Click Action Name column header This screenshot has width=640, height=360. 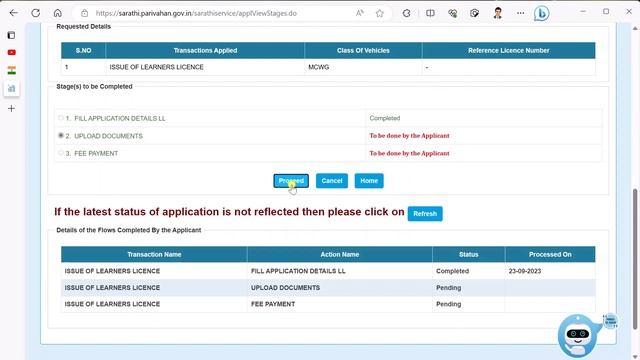pos(340,254)
